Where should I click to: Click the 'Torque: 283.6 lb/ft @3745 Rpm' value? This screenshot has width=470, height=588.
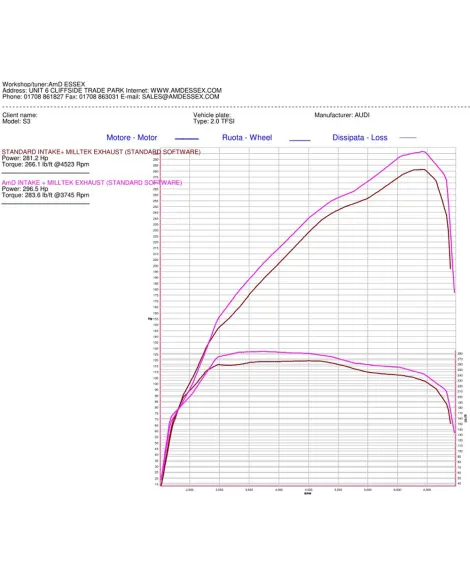45,195
